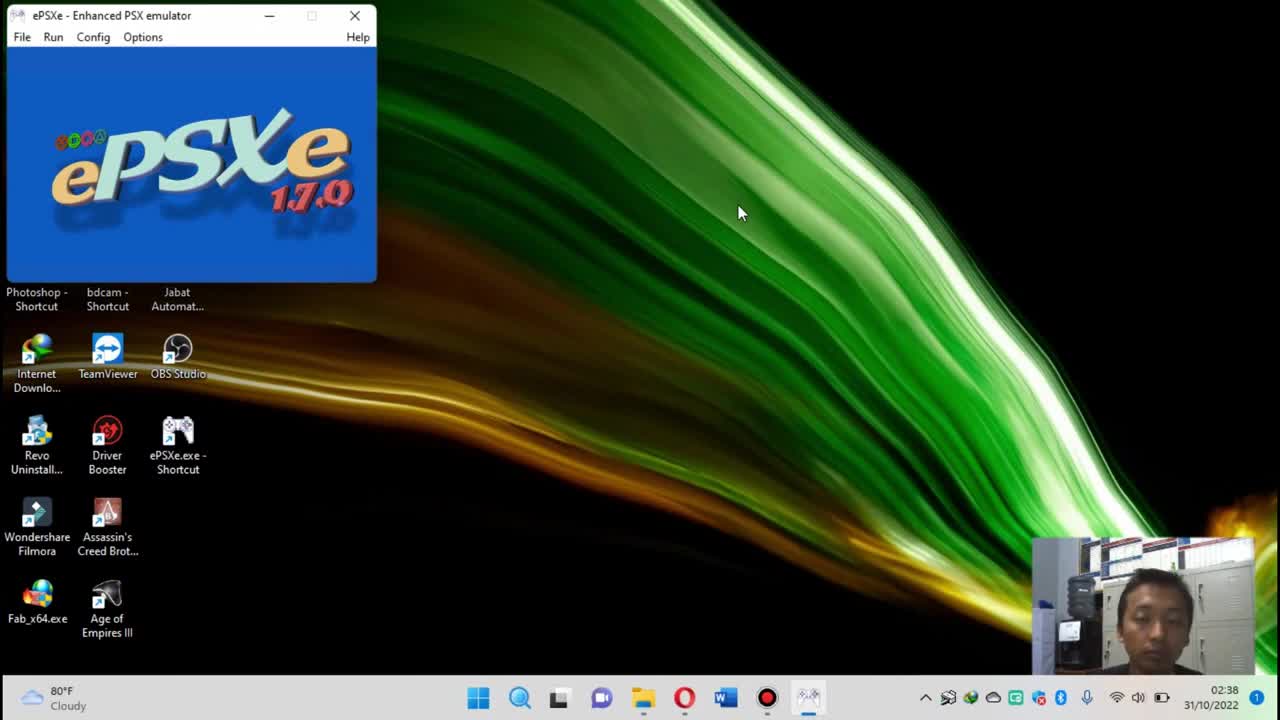The image size is (1280, 720).
Task: Open taskbar Search
Action: pyautogui.click(x=520, y=698)
